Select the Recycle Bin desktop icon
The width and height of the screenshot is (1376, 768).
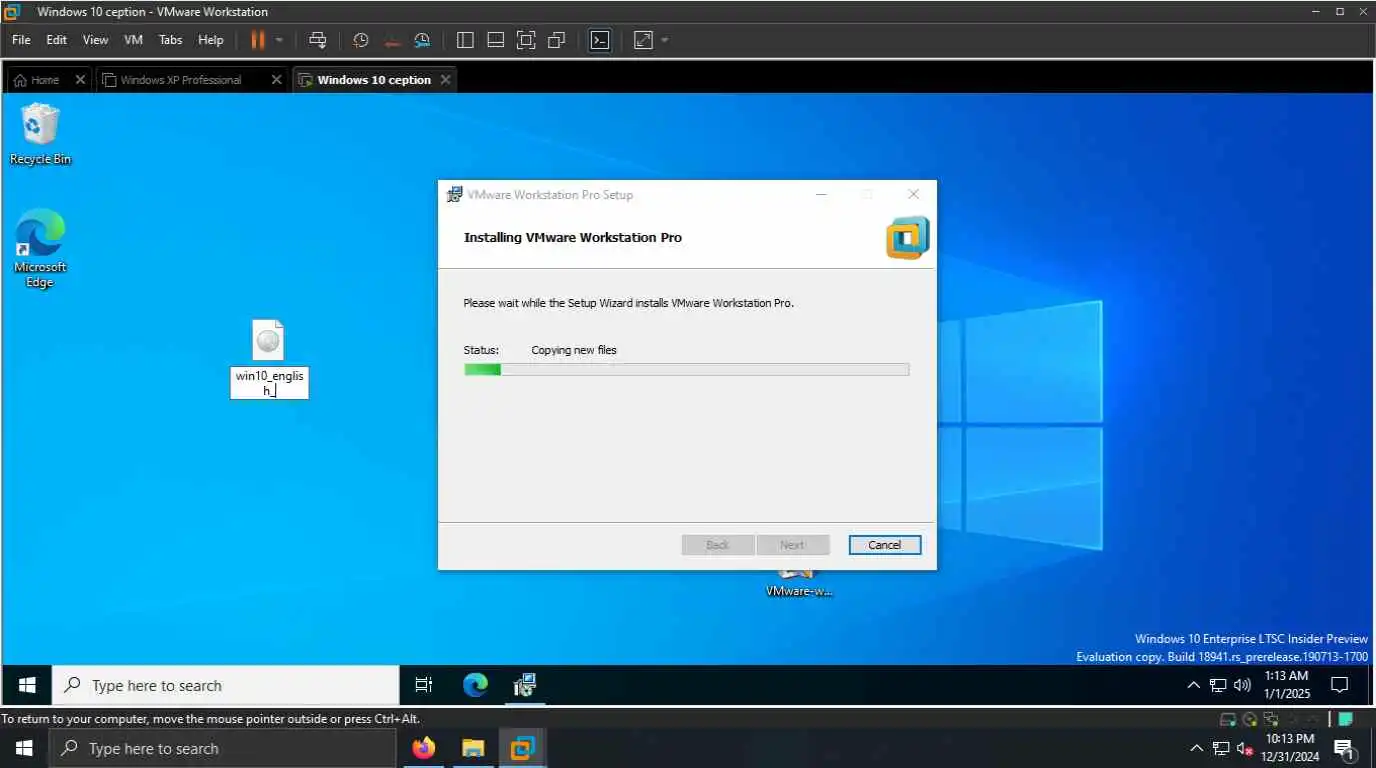[x=41, y=135]
